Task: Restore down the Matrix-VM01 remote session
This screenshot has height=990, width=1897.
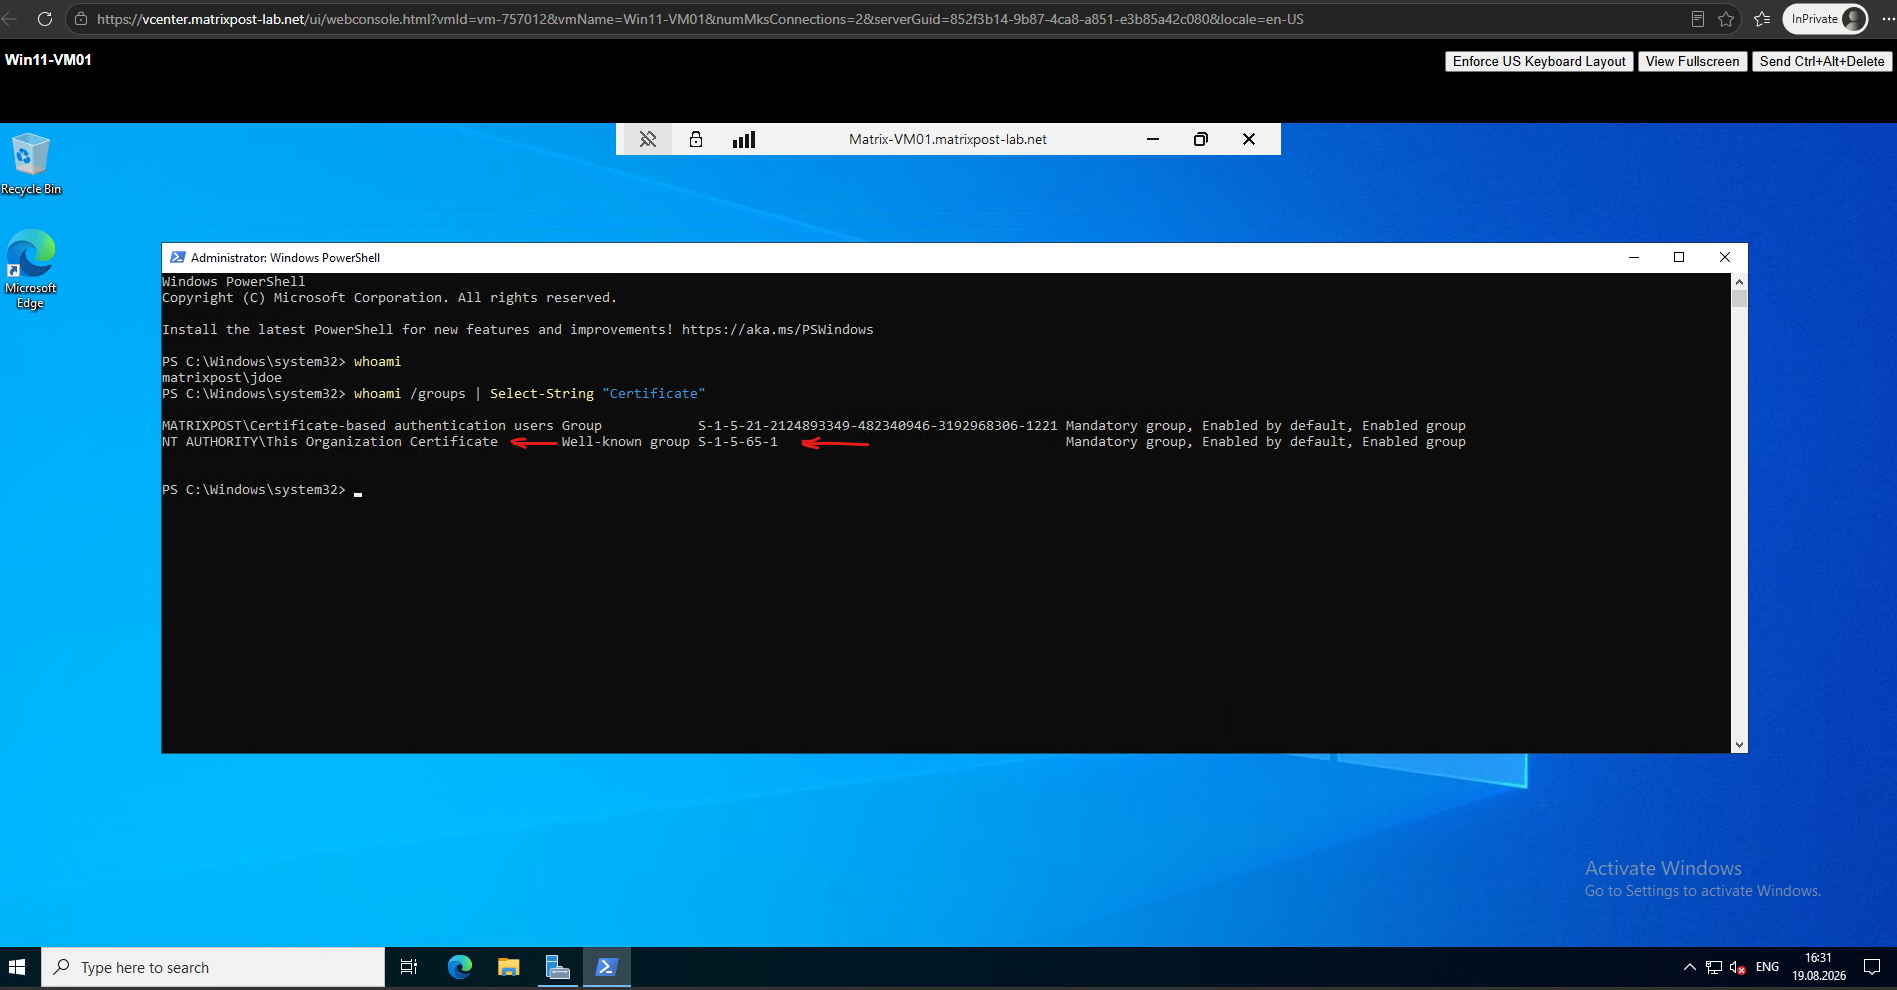Action: tap(1201, 139)
